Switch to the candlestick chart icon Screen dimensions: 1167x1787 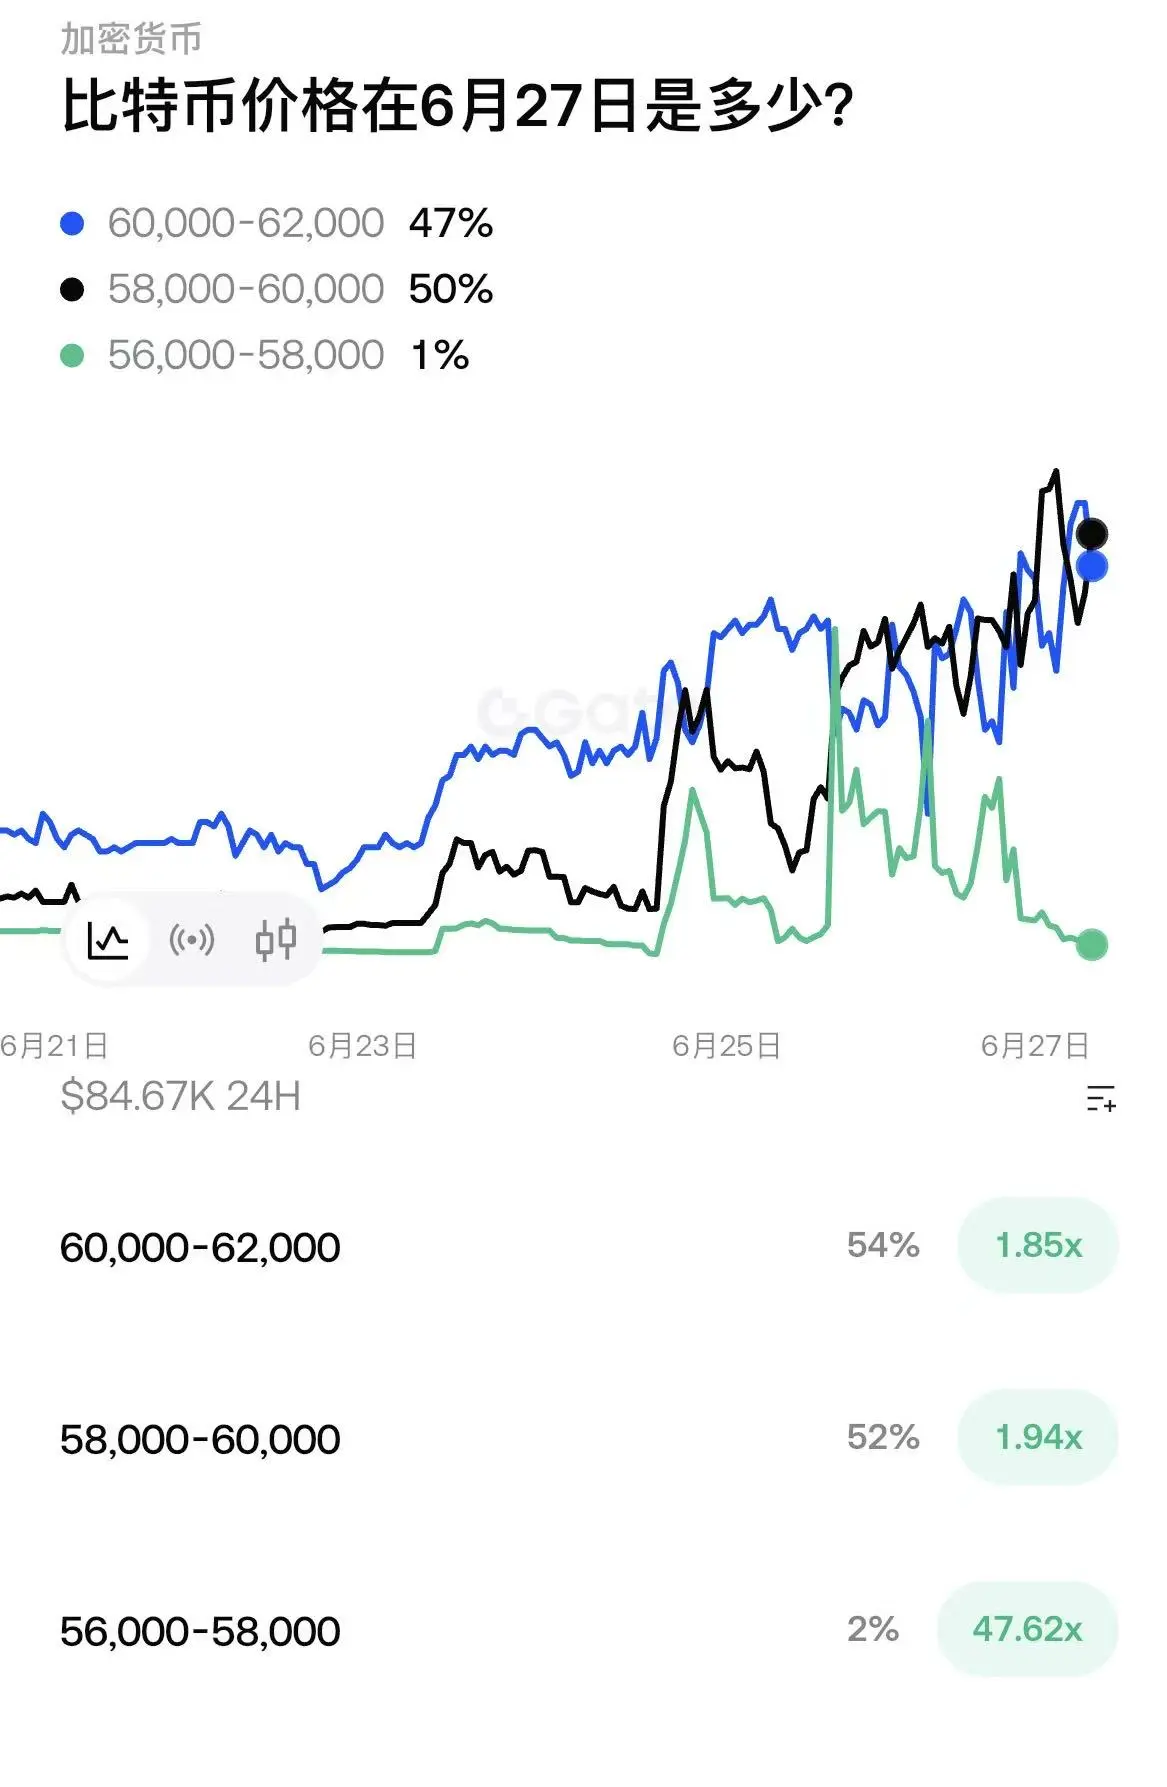pos(276,940)
